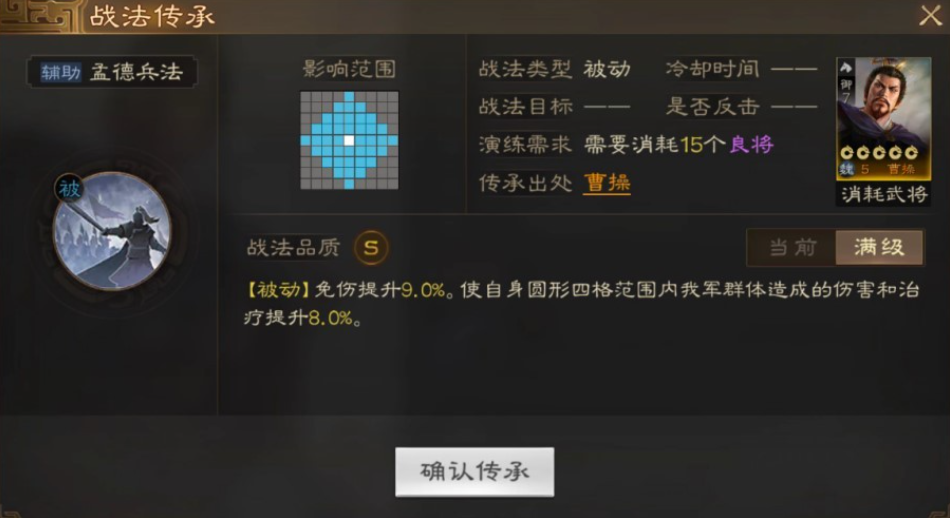This screenshot has width=950, height=518.
Task: Tap the blue influence range grid
Action: click(349, 141)
